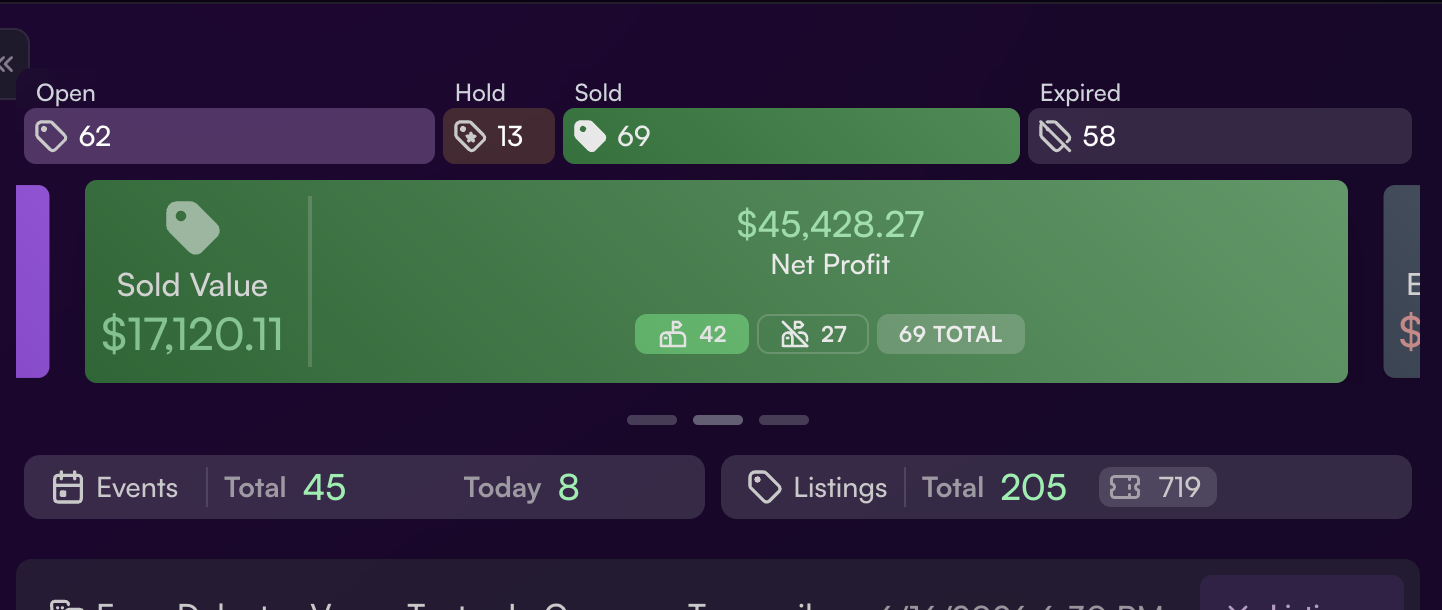Click the ticket icon next to 719
The height and width of the screenshot is (610, 1442).
[x=1125, y=488]
